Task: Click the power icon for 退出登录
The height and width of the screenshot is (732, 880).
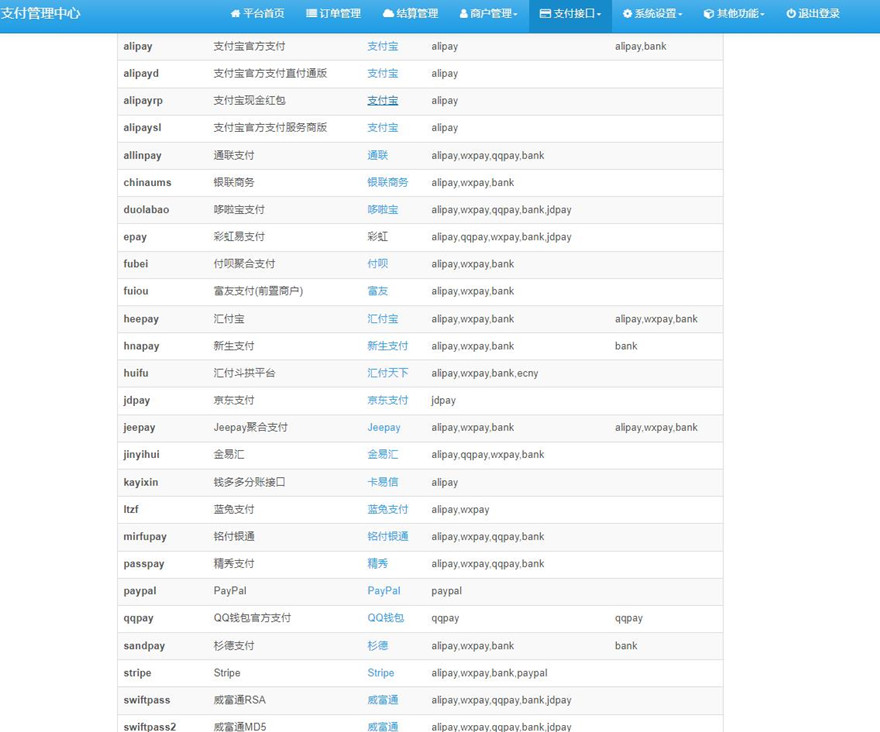Action: pos(791,13)
